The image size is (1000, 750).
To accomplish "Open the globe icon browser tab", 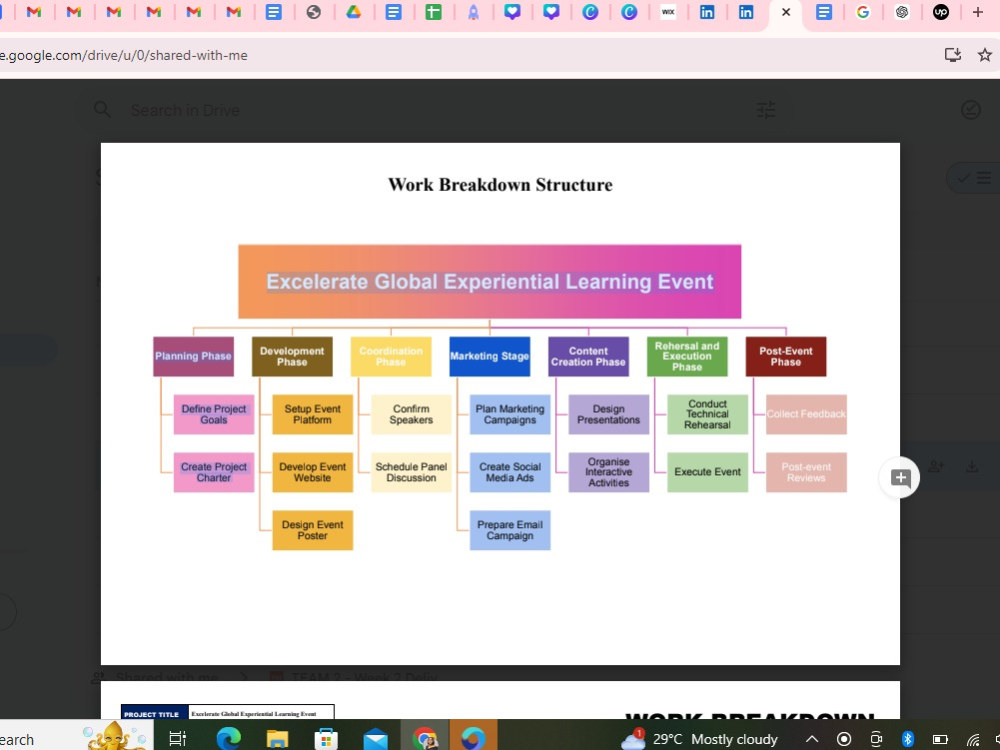I will click(x=313, y=11).
